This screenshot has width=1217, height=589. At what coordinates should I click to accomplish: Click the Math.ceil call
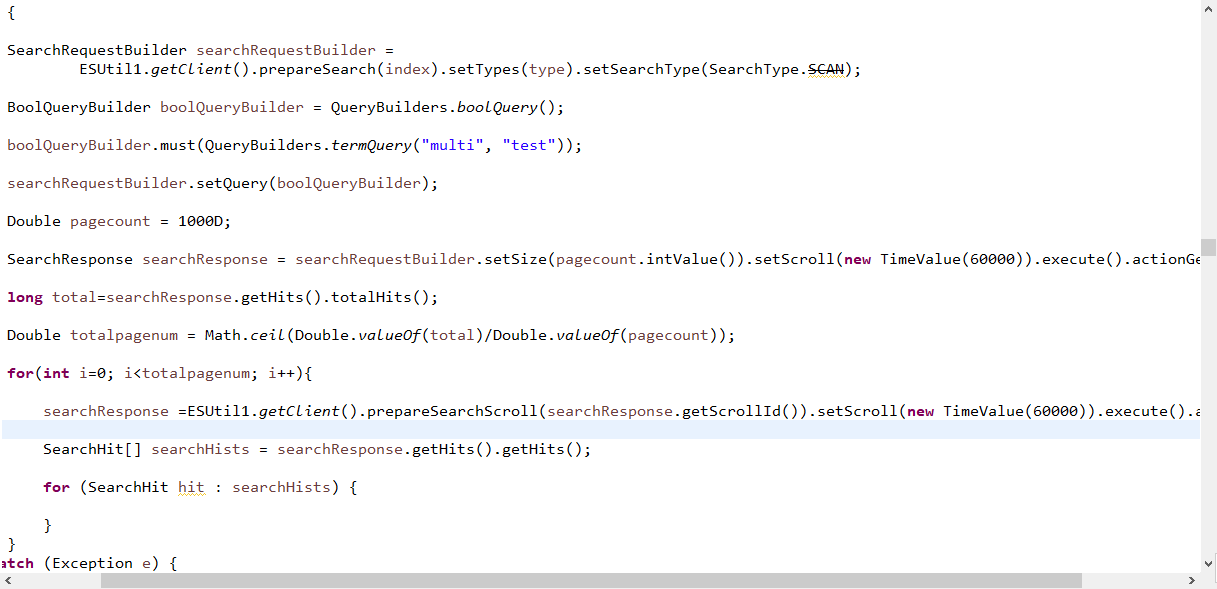[246, 335]
